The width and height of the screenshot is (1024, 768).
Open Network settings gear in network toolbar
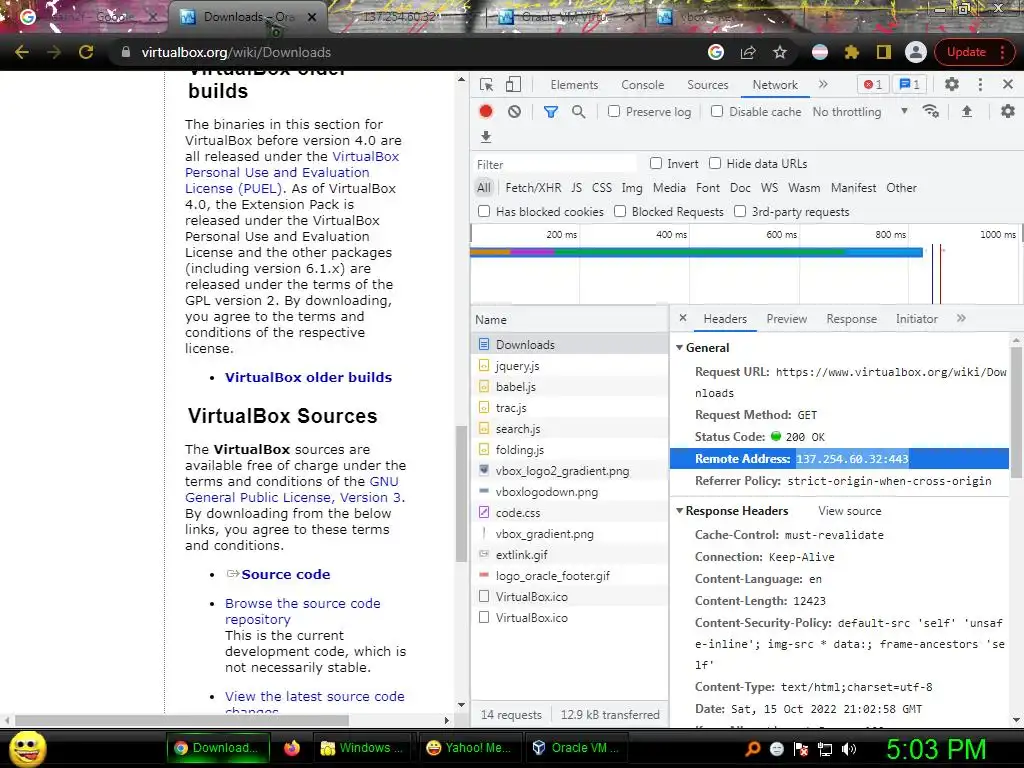pos(1008,112)
